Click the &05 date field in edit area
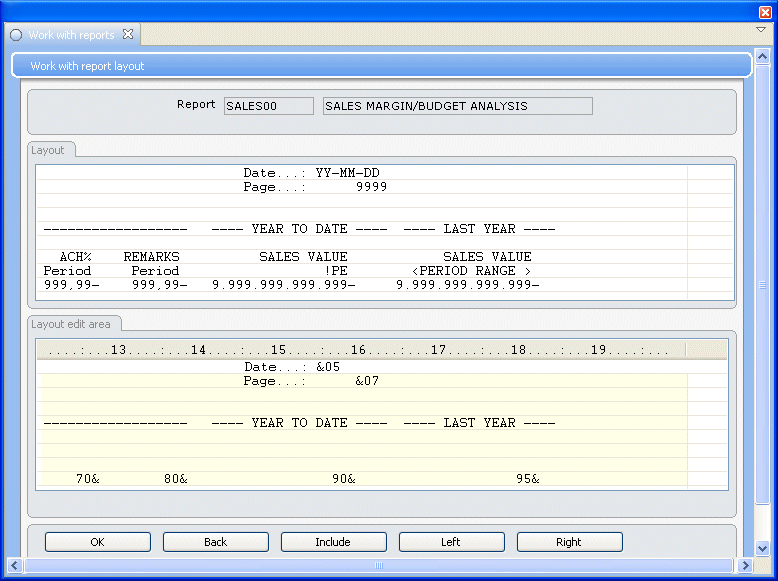Screen dimensions: 778x581 328,367
